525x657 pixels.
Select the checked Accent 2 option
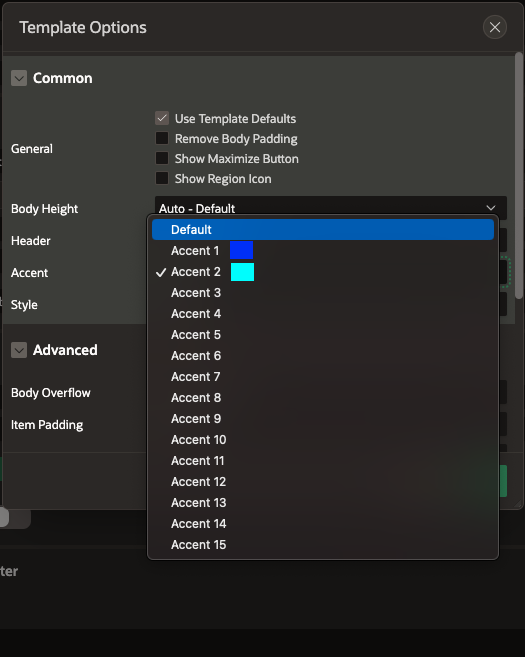[x=323, y=272]
